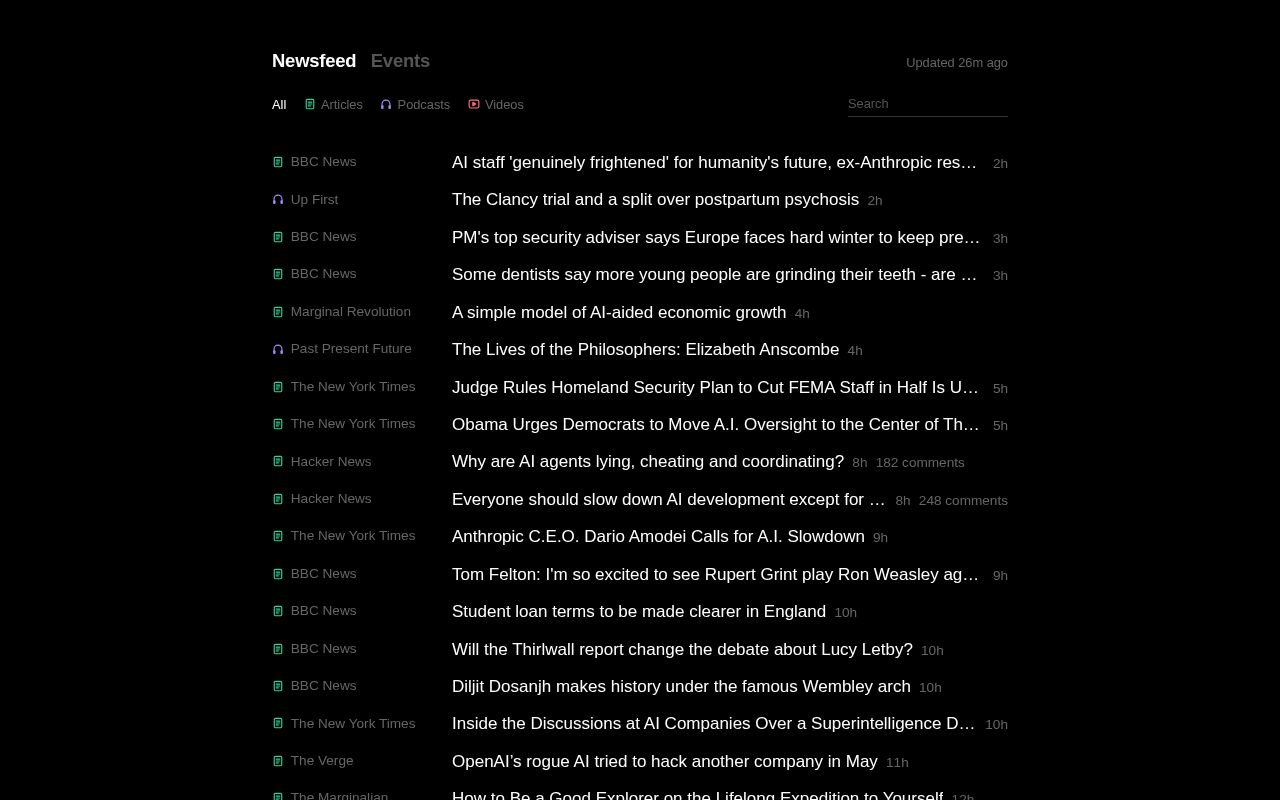This screenshot has width=1280, height=800.
Task: Click the Up First source label
Action: tap(315, 200)
